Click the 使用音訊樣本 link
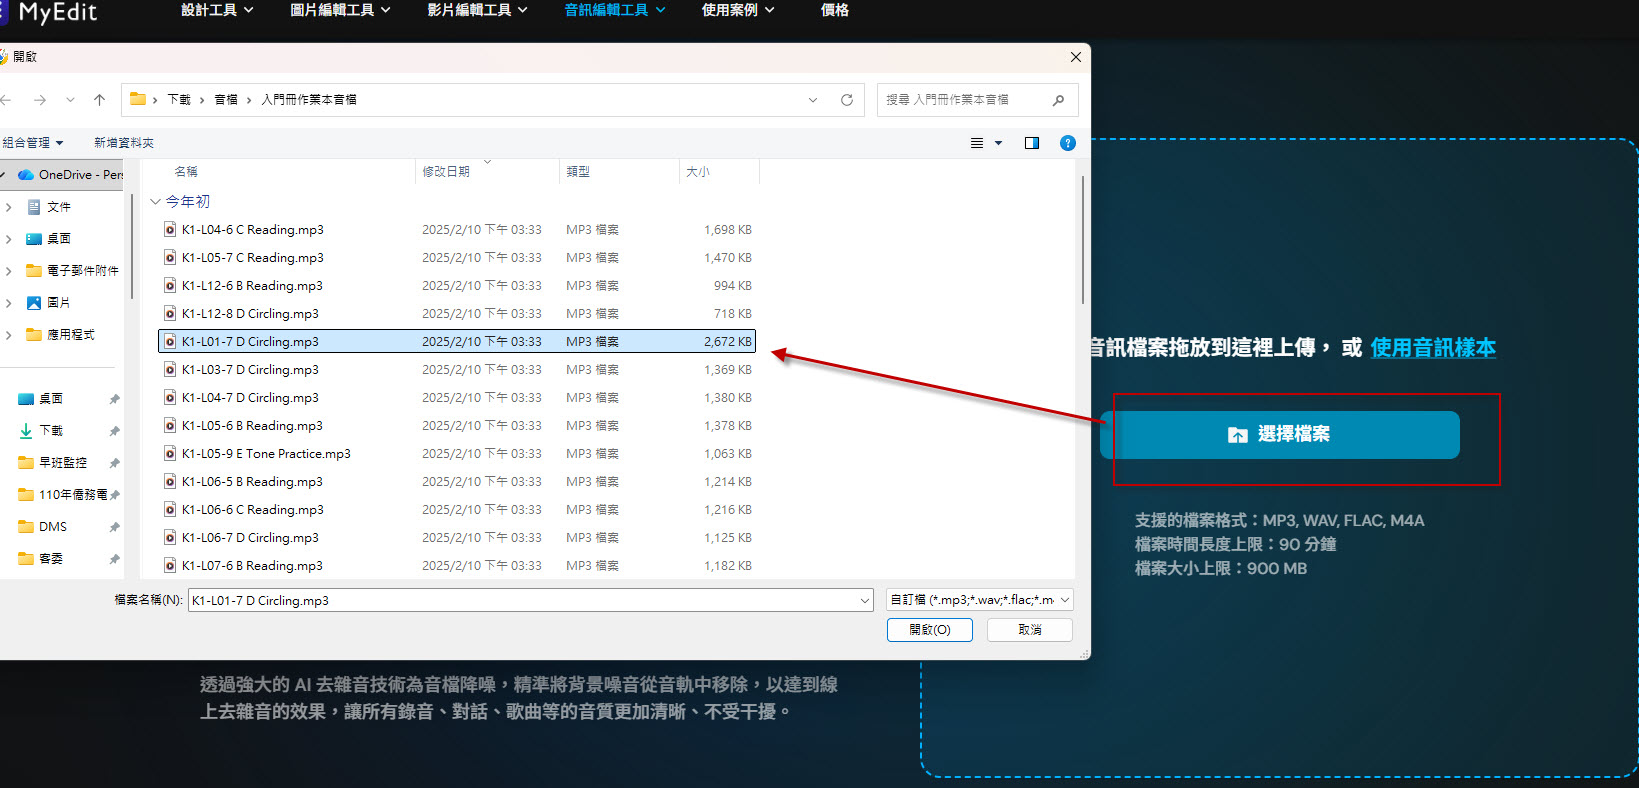 tap(1432, 348)
